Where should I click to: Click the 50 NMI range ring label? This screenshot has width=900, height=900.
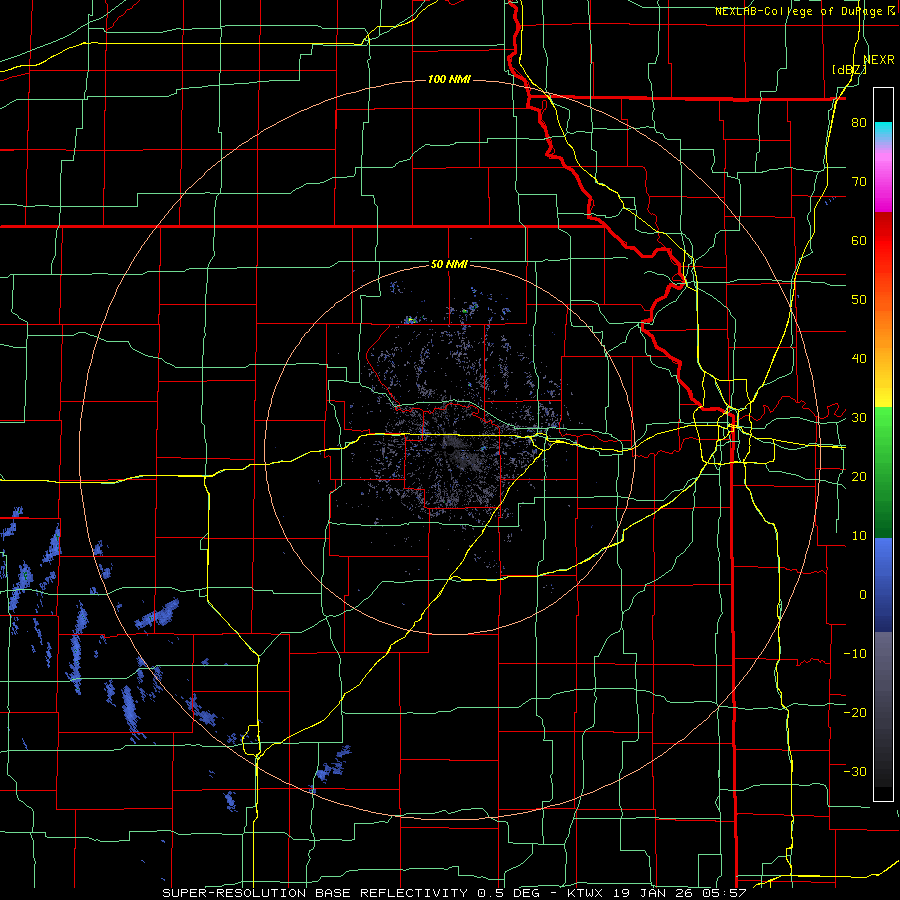click(x=449, y=264)
